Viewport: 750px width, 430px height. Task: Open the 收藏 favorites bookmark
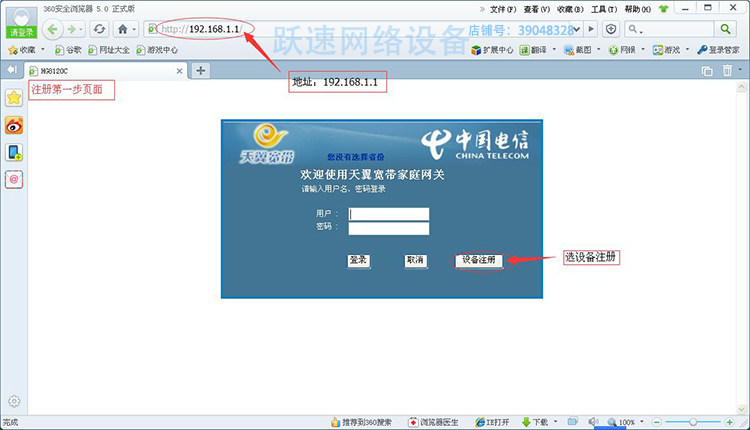point(22,50)
